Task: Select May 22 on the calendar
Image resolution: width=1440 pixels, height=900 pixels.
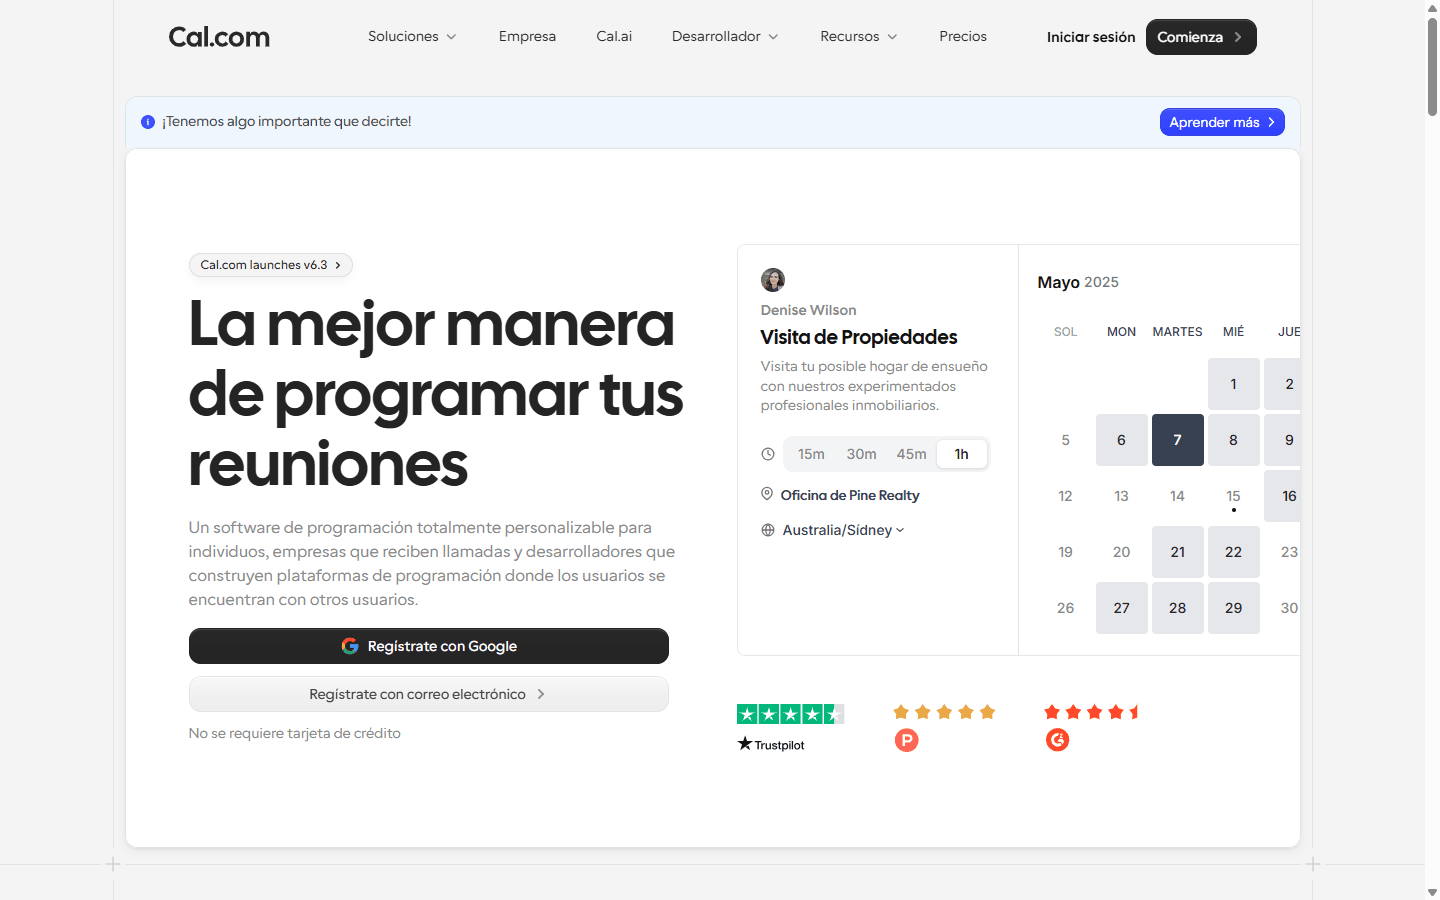Action: [1234, 552]
